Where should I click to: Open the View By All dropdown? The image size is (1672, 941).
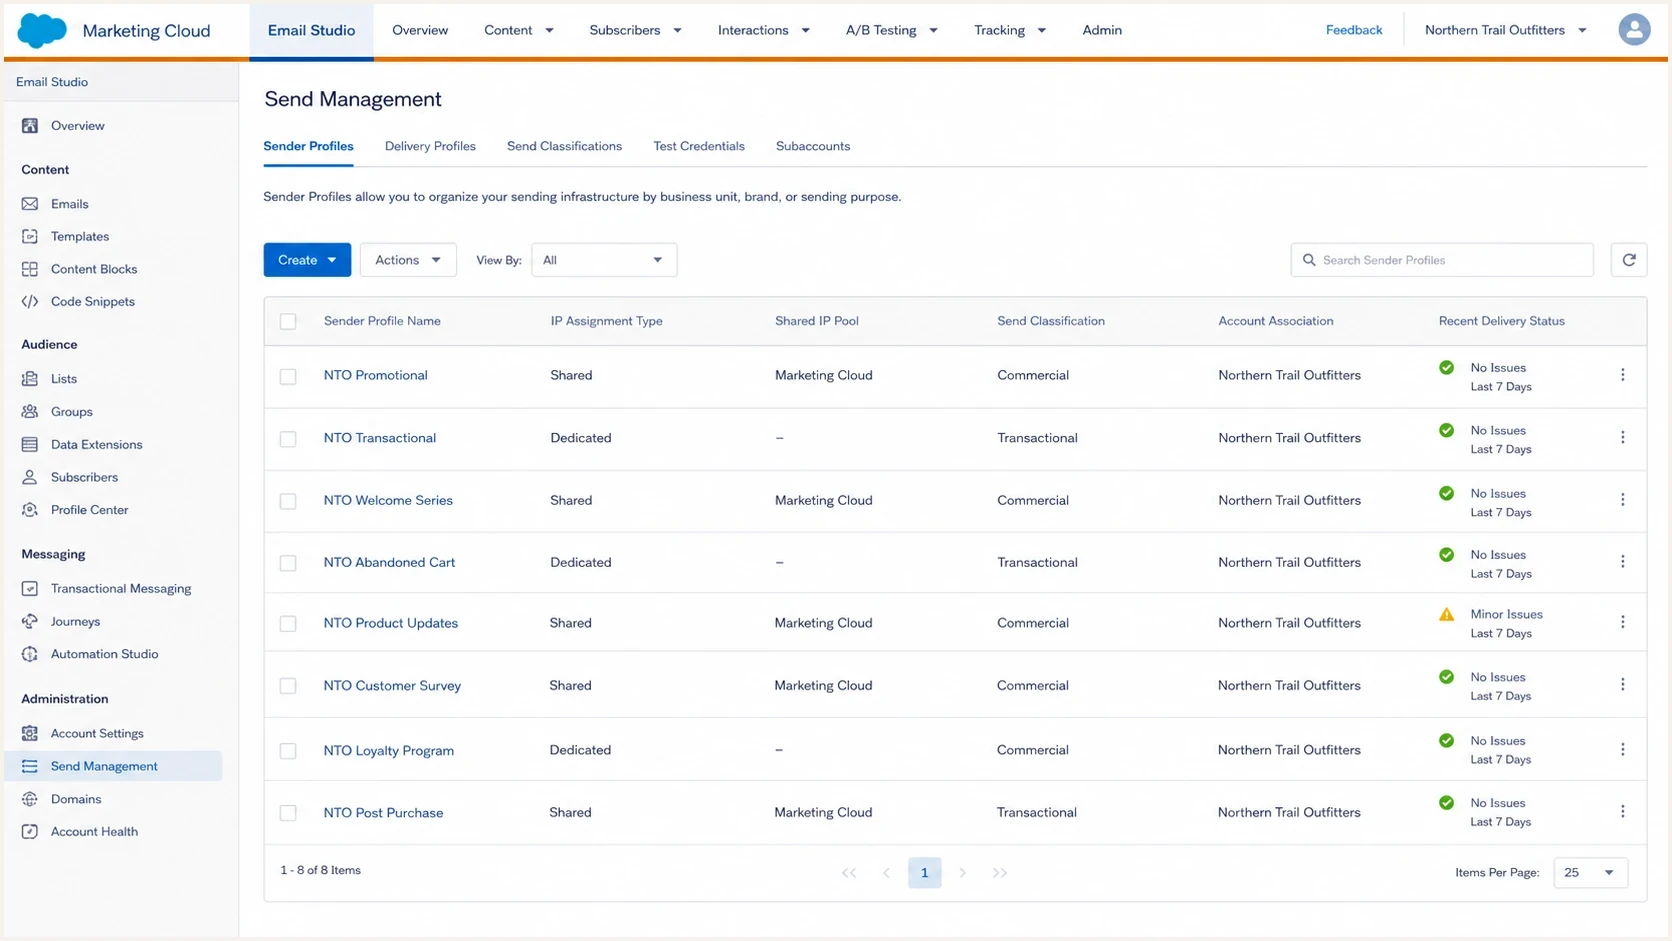pos(604,260)
